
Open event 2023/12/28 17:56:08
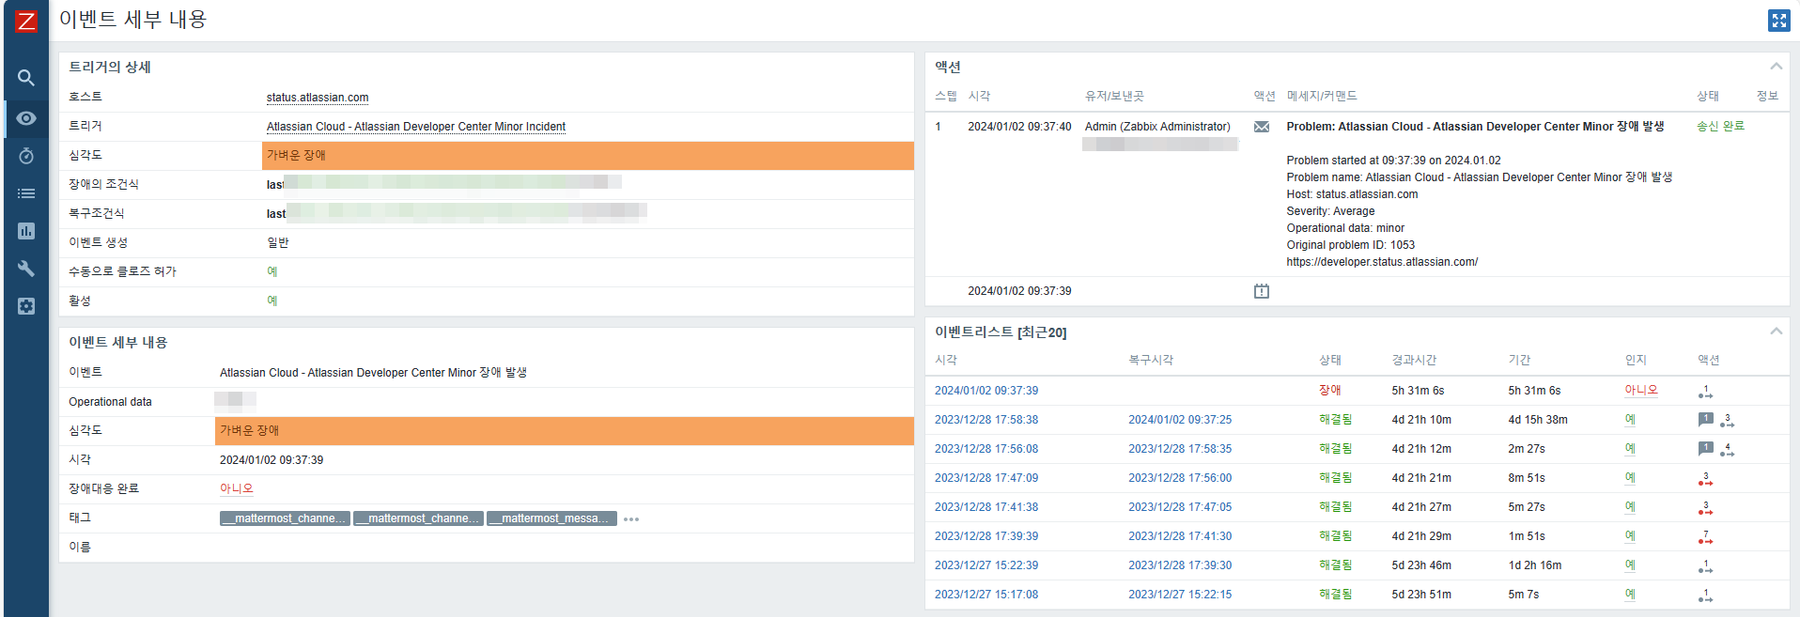(x=986, y=449)
